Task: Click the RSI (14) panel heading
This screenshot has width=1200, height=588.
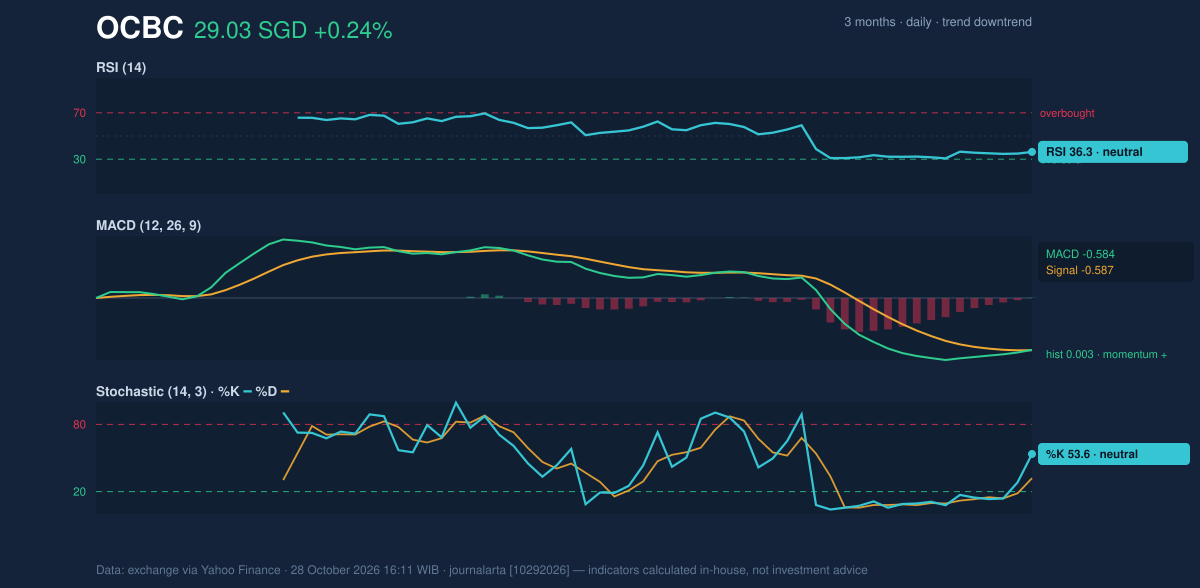Action: coord(122,68)
